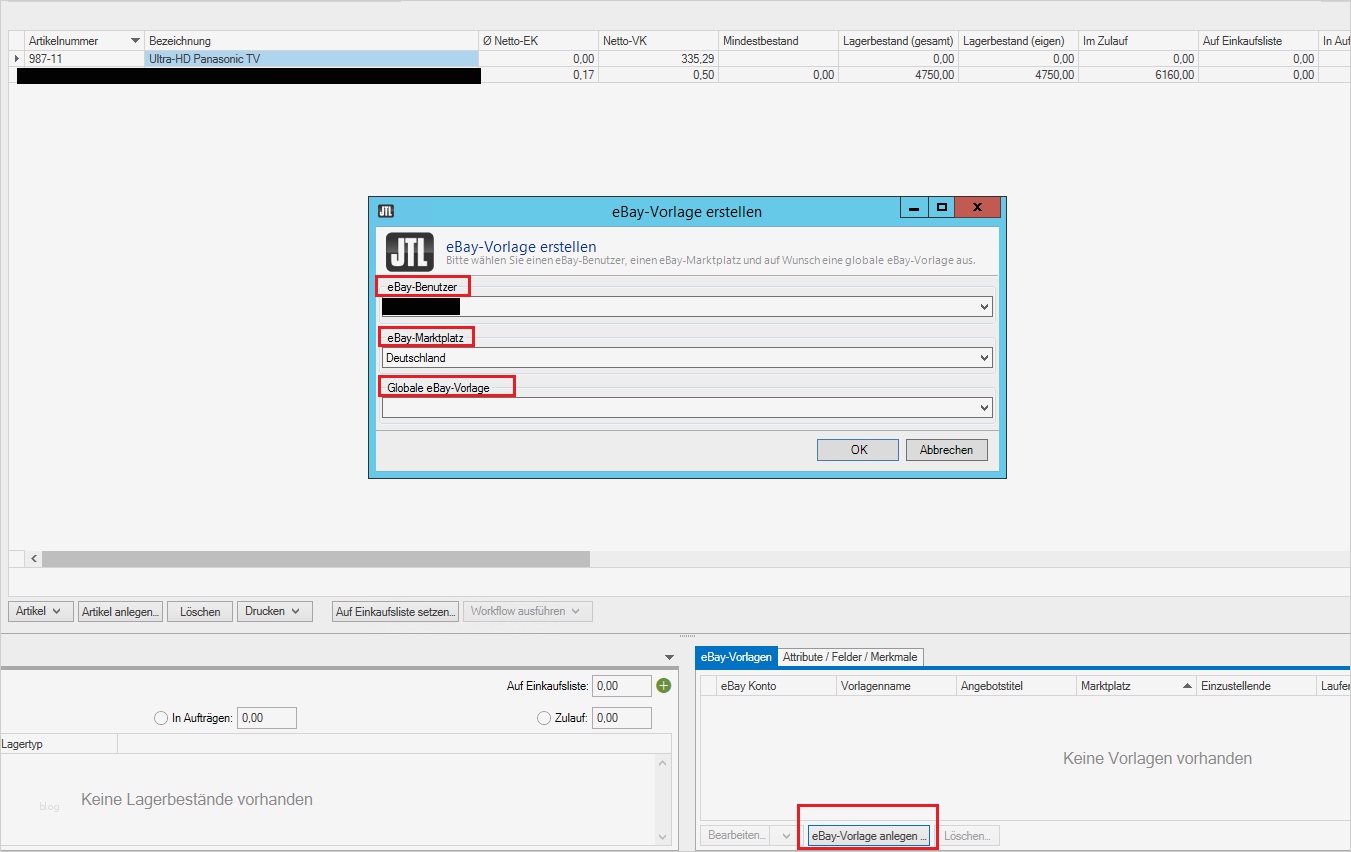
Task: Click the horizontal scrollbar thumb of the article table
Action: [x=315, y=559]
